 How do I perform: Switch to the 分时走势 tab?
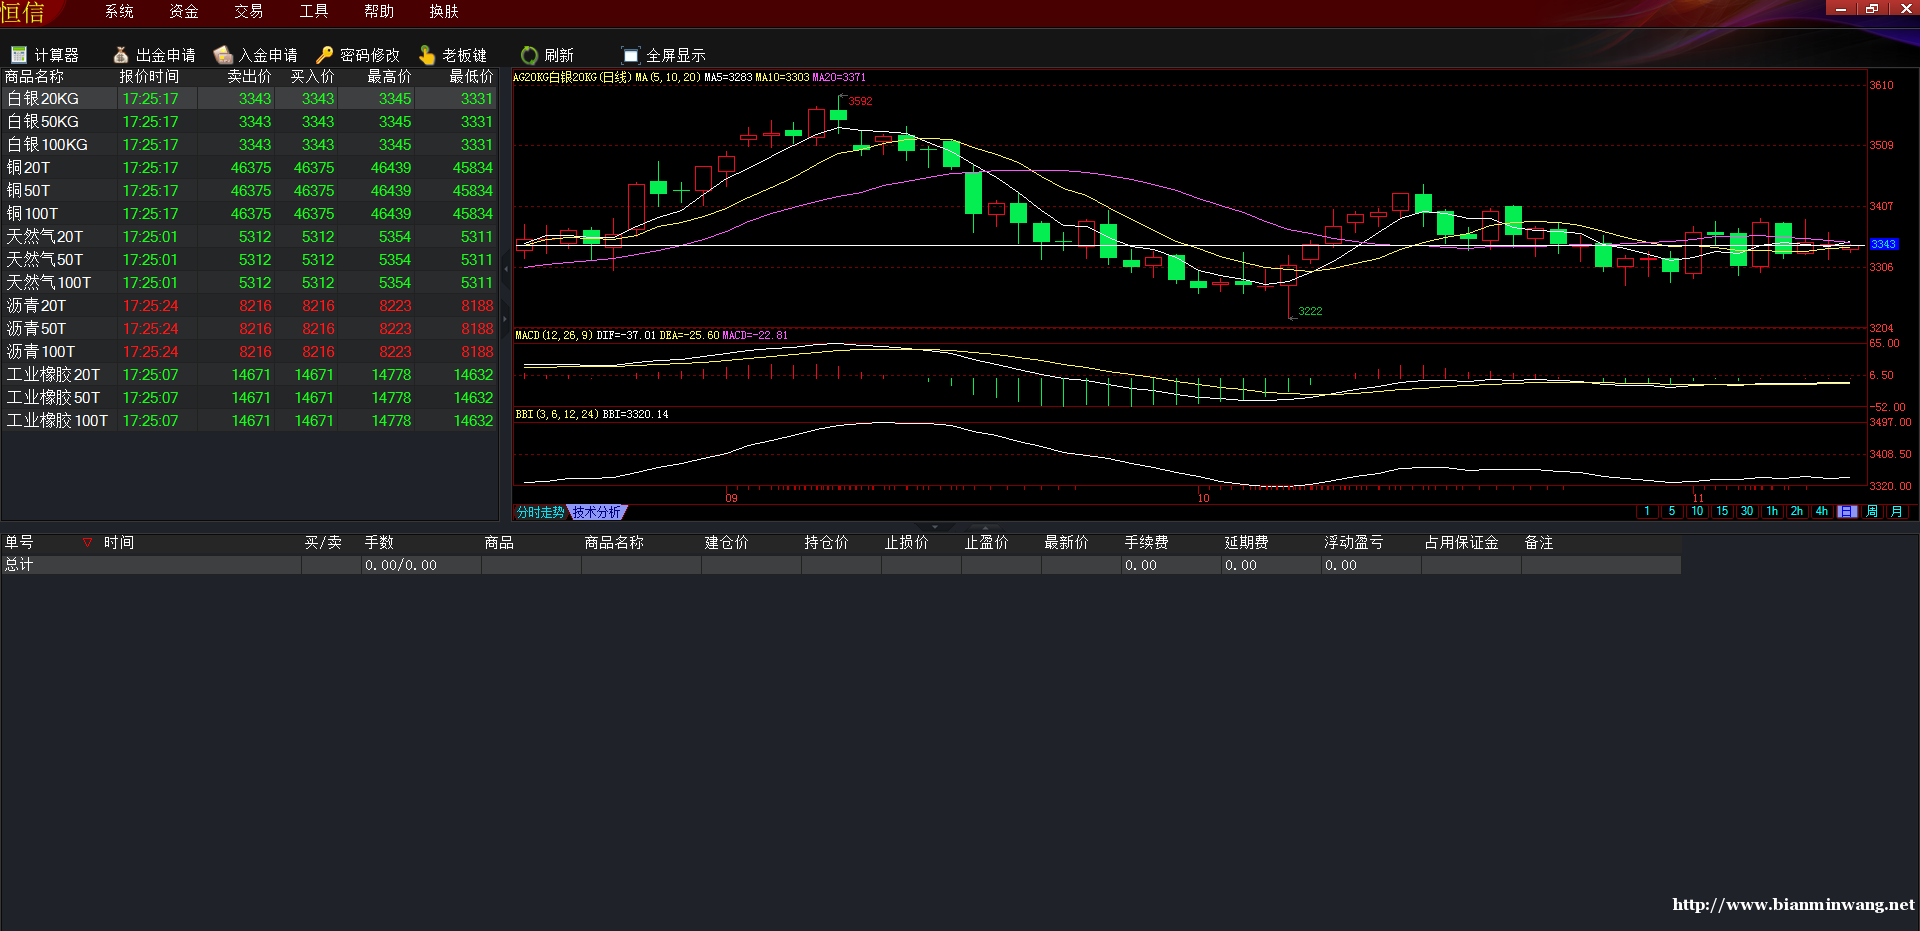coord(540,512)
